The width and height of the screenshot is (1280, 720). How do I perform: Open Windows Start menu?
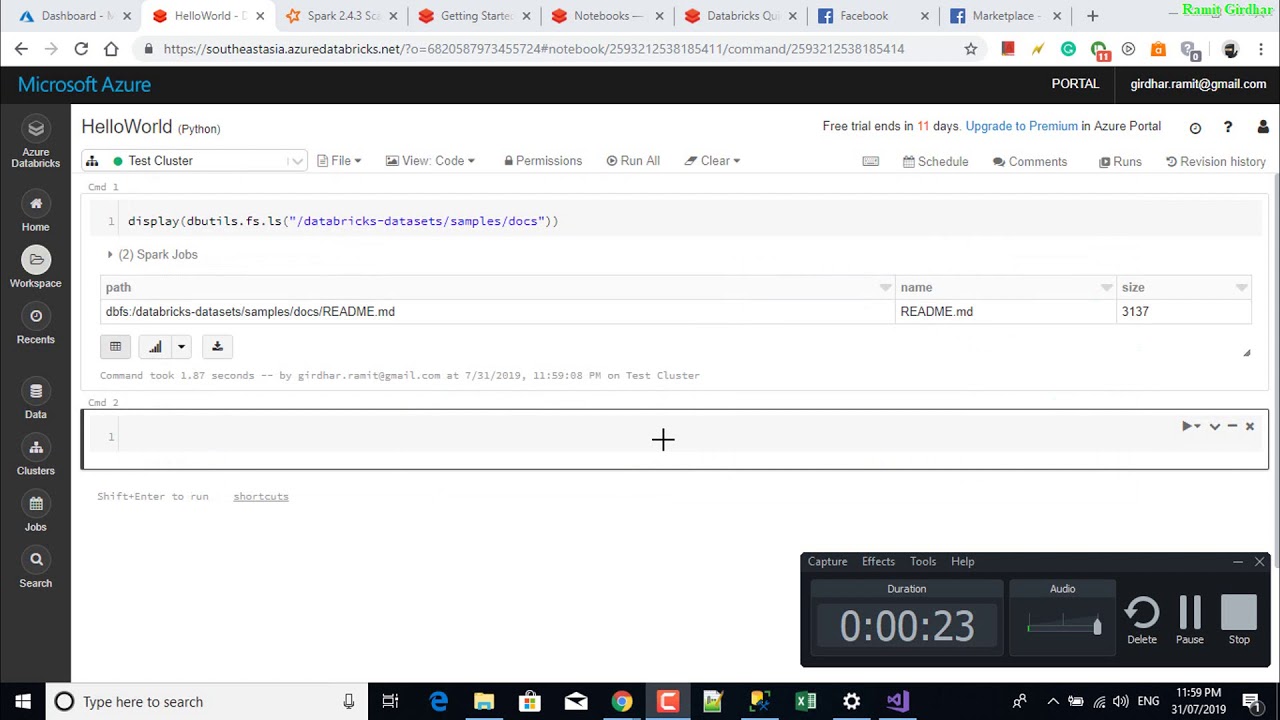click(x=23, y=701)
